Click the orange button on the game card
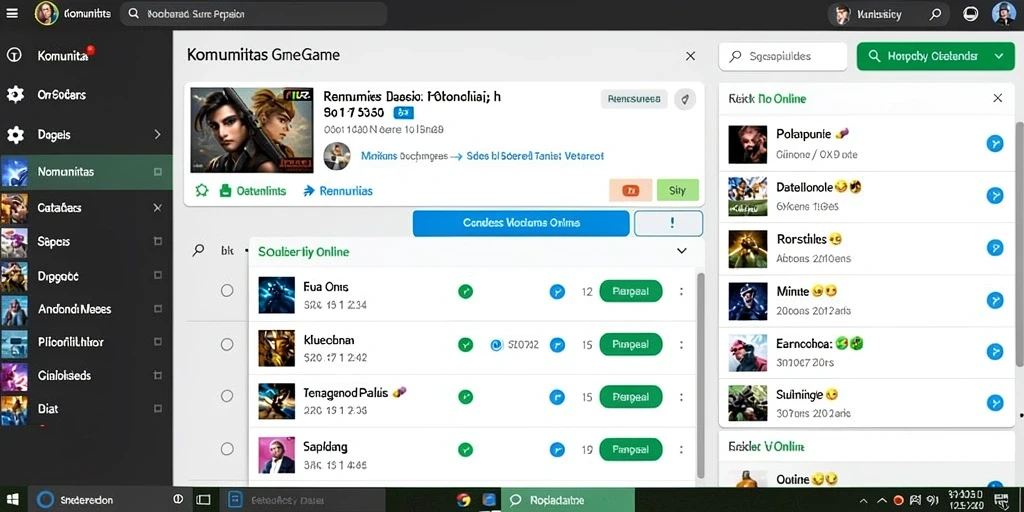The height and width of the screenshot is (512, 1024). tap(630, 190)
